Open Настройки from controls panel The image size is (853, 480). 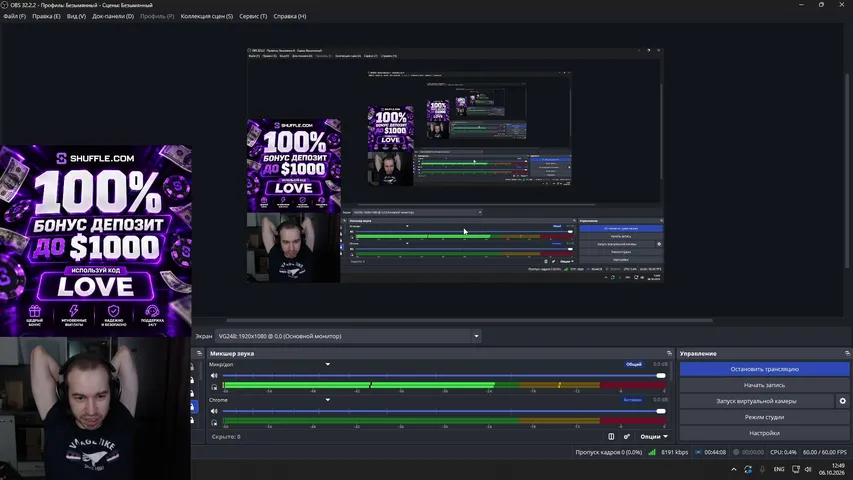pyautogui.click(x=764, y=433)
